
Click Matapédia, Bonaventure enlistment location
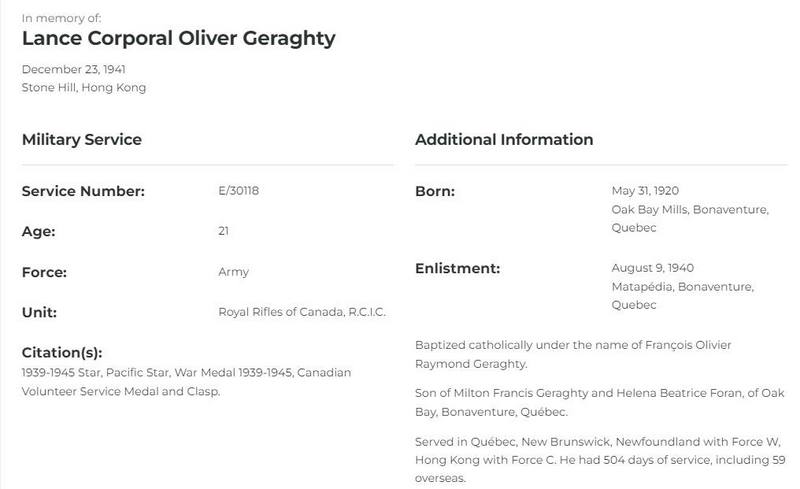coord(683,287)
